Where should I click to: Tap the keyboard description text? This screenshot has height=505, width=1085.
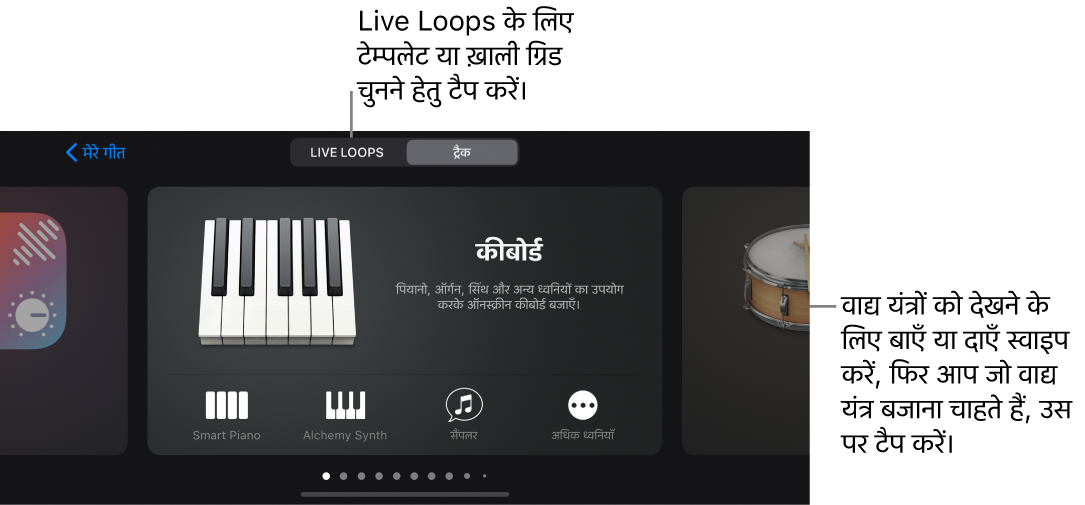point(509,297)
